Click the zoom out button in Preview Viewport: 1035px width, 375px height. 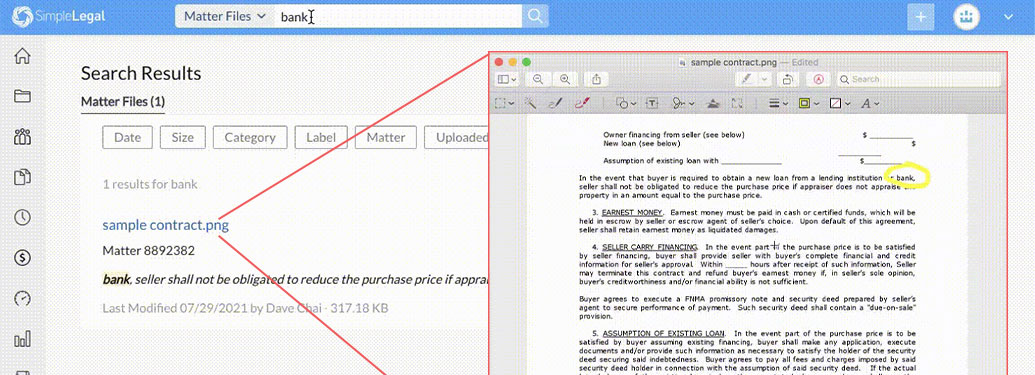click(539, 79)
